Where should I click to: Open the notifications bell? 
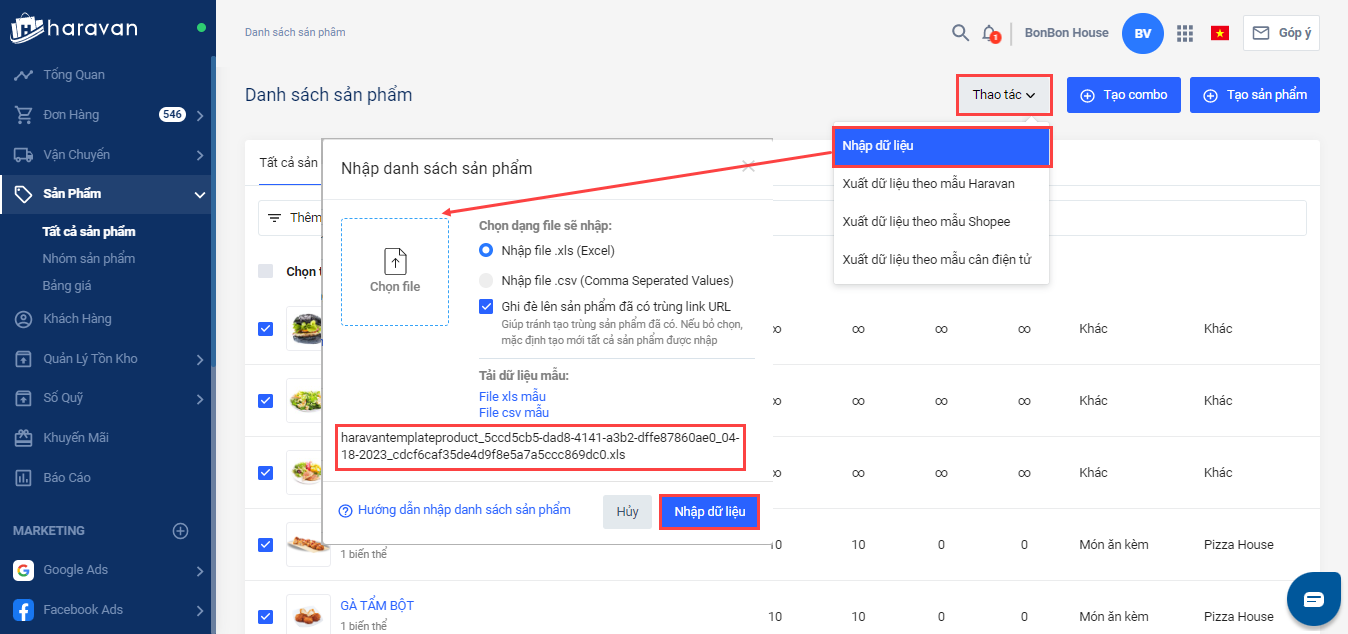point(989,33)
